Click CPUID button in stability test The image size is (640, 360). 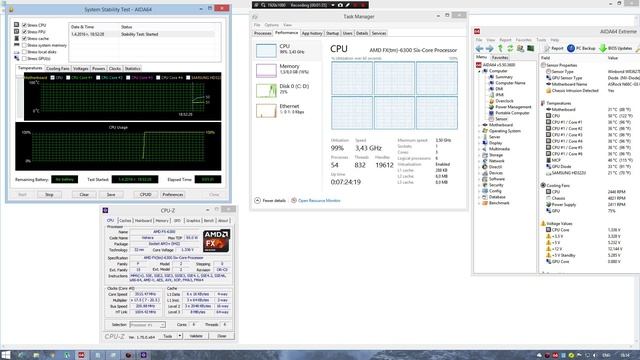pos(145,195)
